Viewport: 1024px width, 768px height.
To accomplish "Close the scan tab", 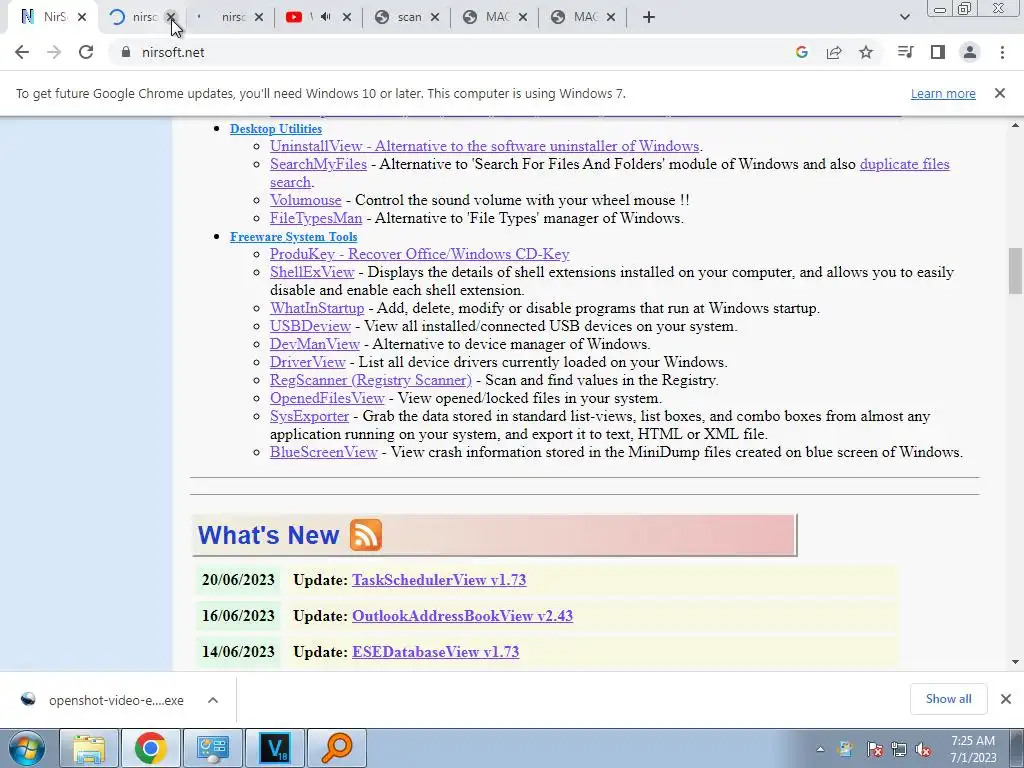I will coord(435,18).
